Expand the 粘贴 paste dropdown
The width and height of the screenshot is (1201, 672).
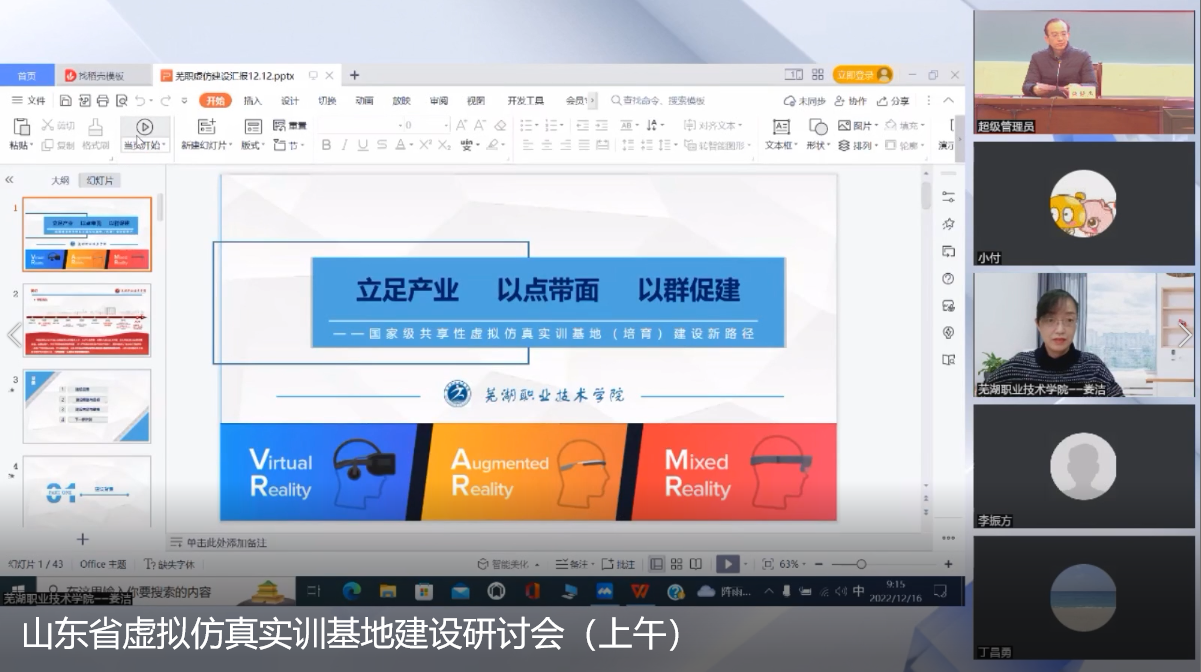22,145
